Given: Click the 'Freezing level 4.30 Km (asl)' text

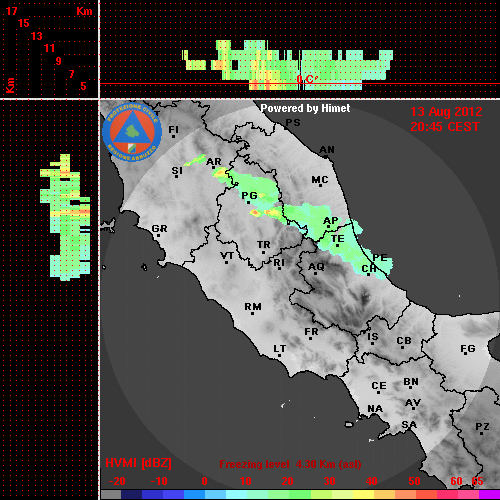Looking at the screenshot, I should 290,464.
